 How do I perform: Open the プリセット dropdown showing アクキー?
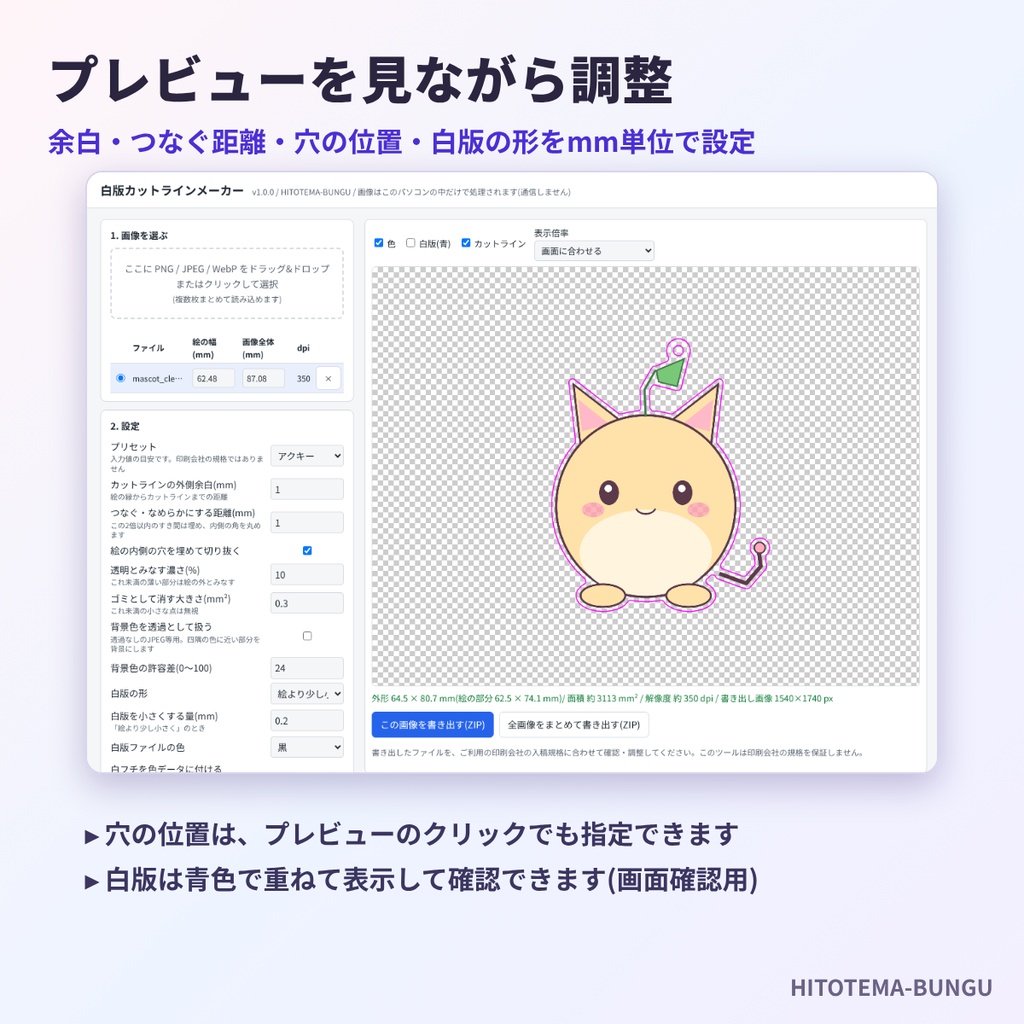click(x=307, y=456)
